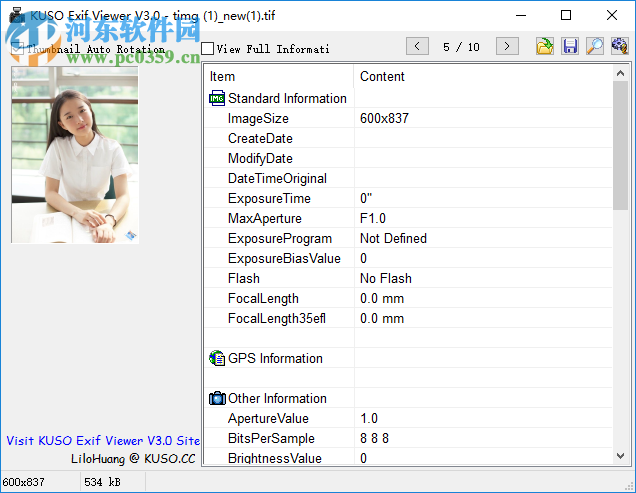The image size is (636, 493).
Task: Click the vertical scrollbar thumb
Action: click(620, 145)
